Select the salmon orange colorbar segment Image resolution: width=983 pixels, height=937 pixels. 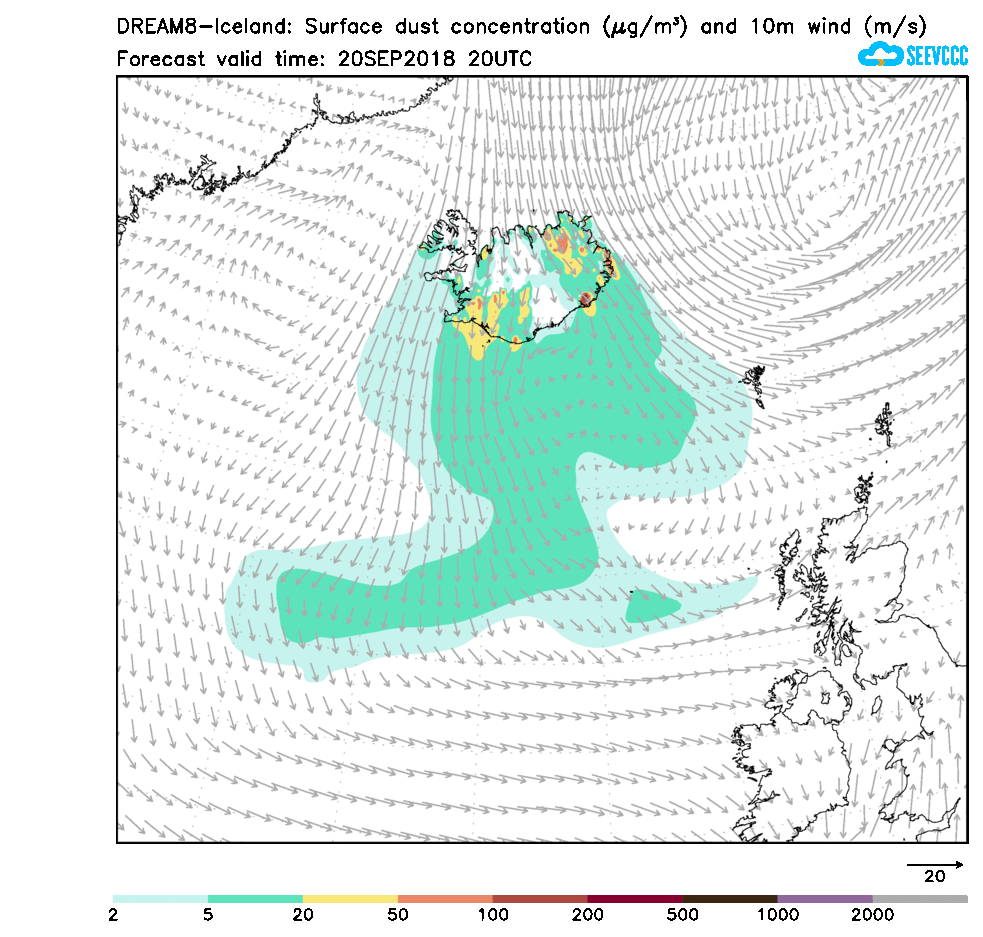445,899
